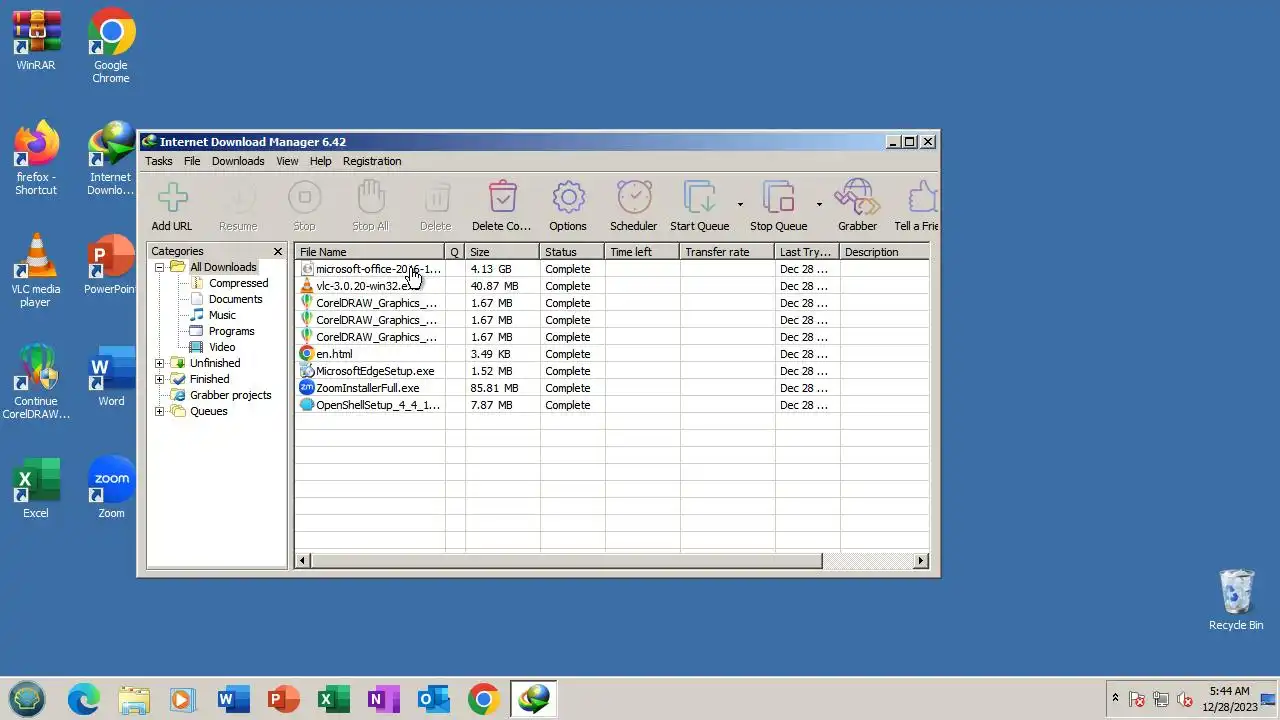Open the File menu
The width and height of the screenshot is (1280, 720).
pos(192,161)
